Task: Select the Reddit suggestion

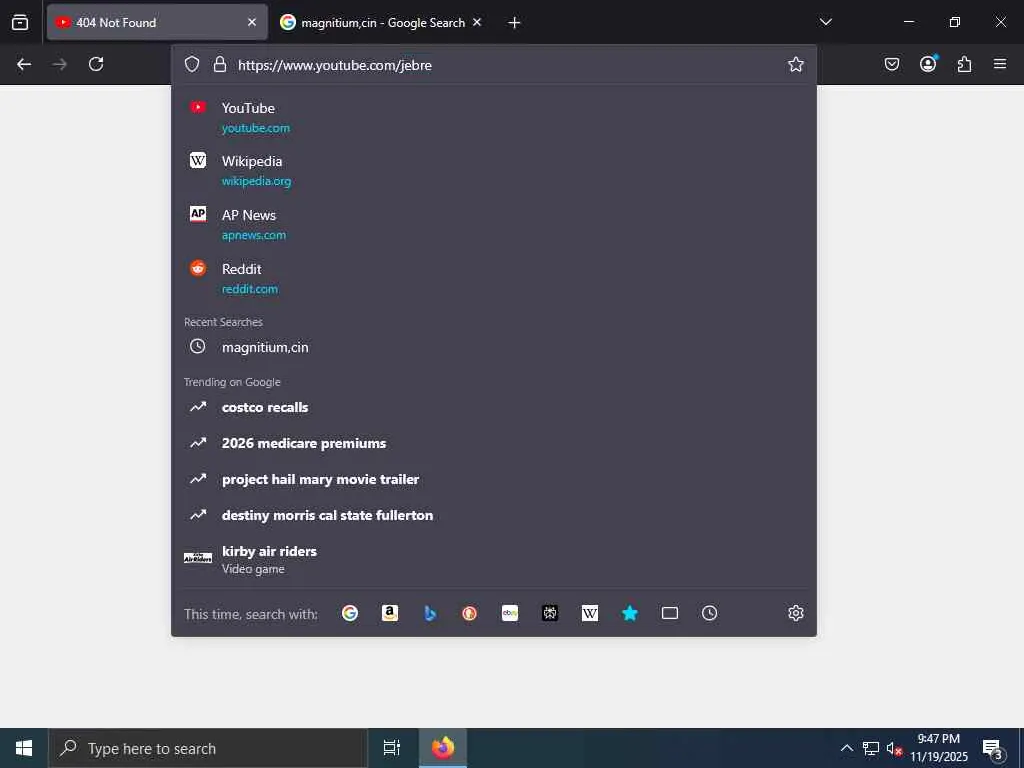Action: point(494,279)
